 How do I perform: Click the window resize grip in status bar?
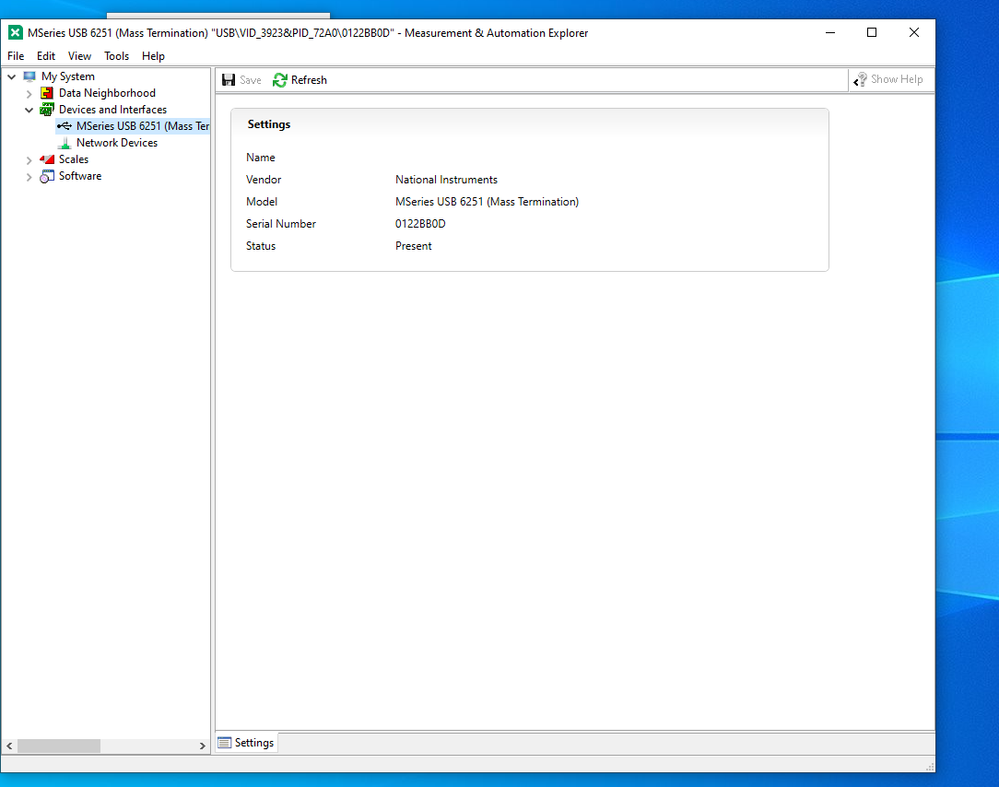coord(930,766)
